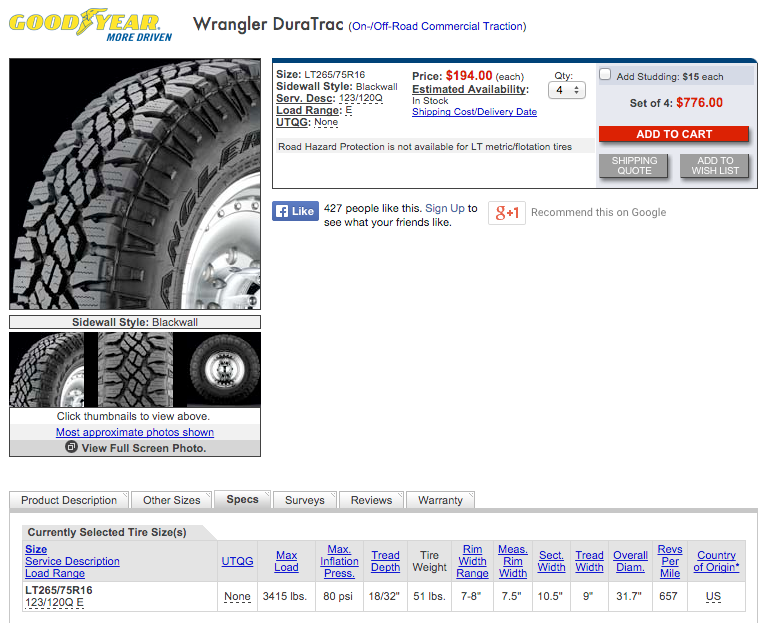Click the Facebook Like button
The height and width of the screenshot is (623, 783).
pyautogui.click(x=295, y=211)
